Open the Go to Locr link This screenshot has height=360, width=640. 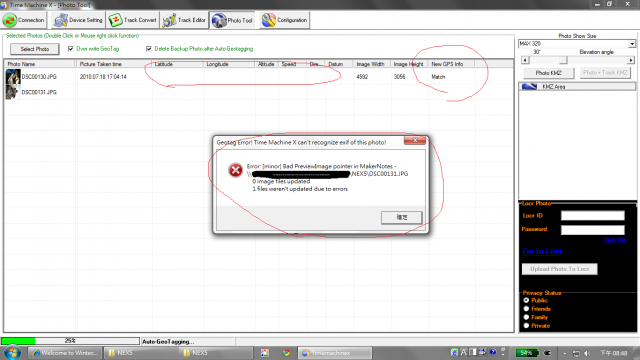pyautogui.click(x=542, y=251)
